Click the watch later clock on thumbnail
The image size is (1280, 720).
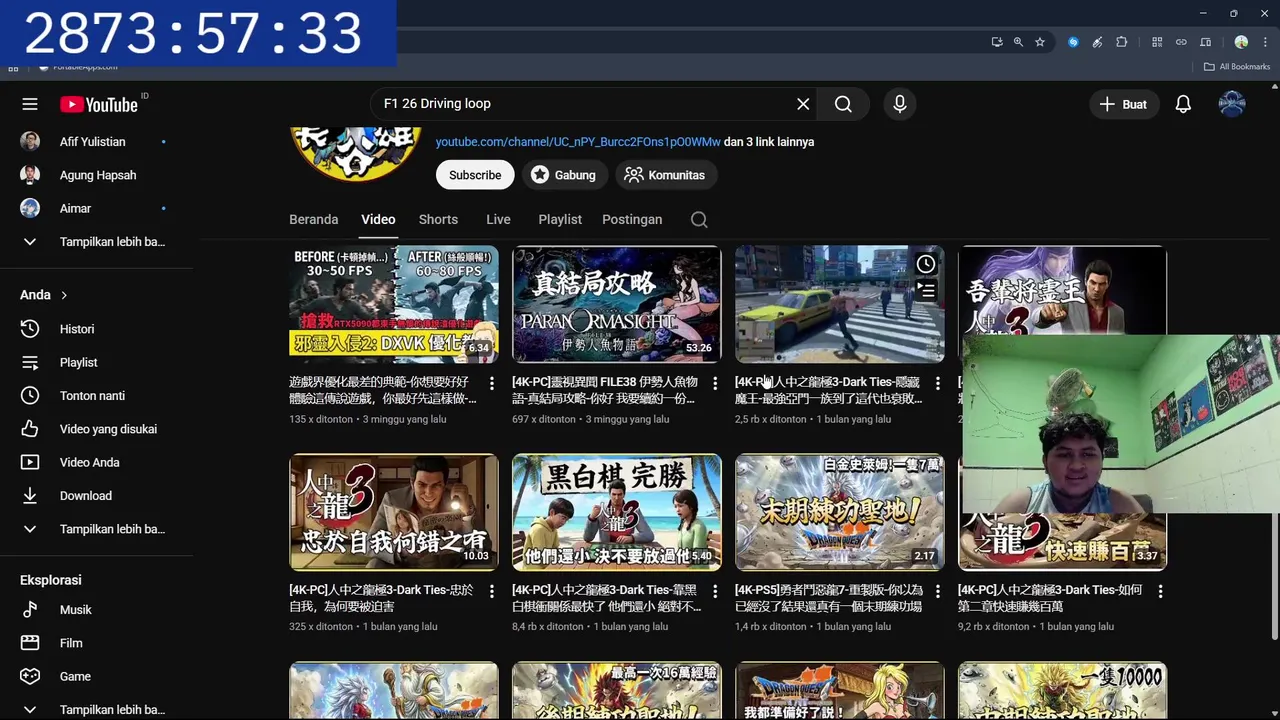click(926, 264)
